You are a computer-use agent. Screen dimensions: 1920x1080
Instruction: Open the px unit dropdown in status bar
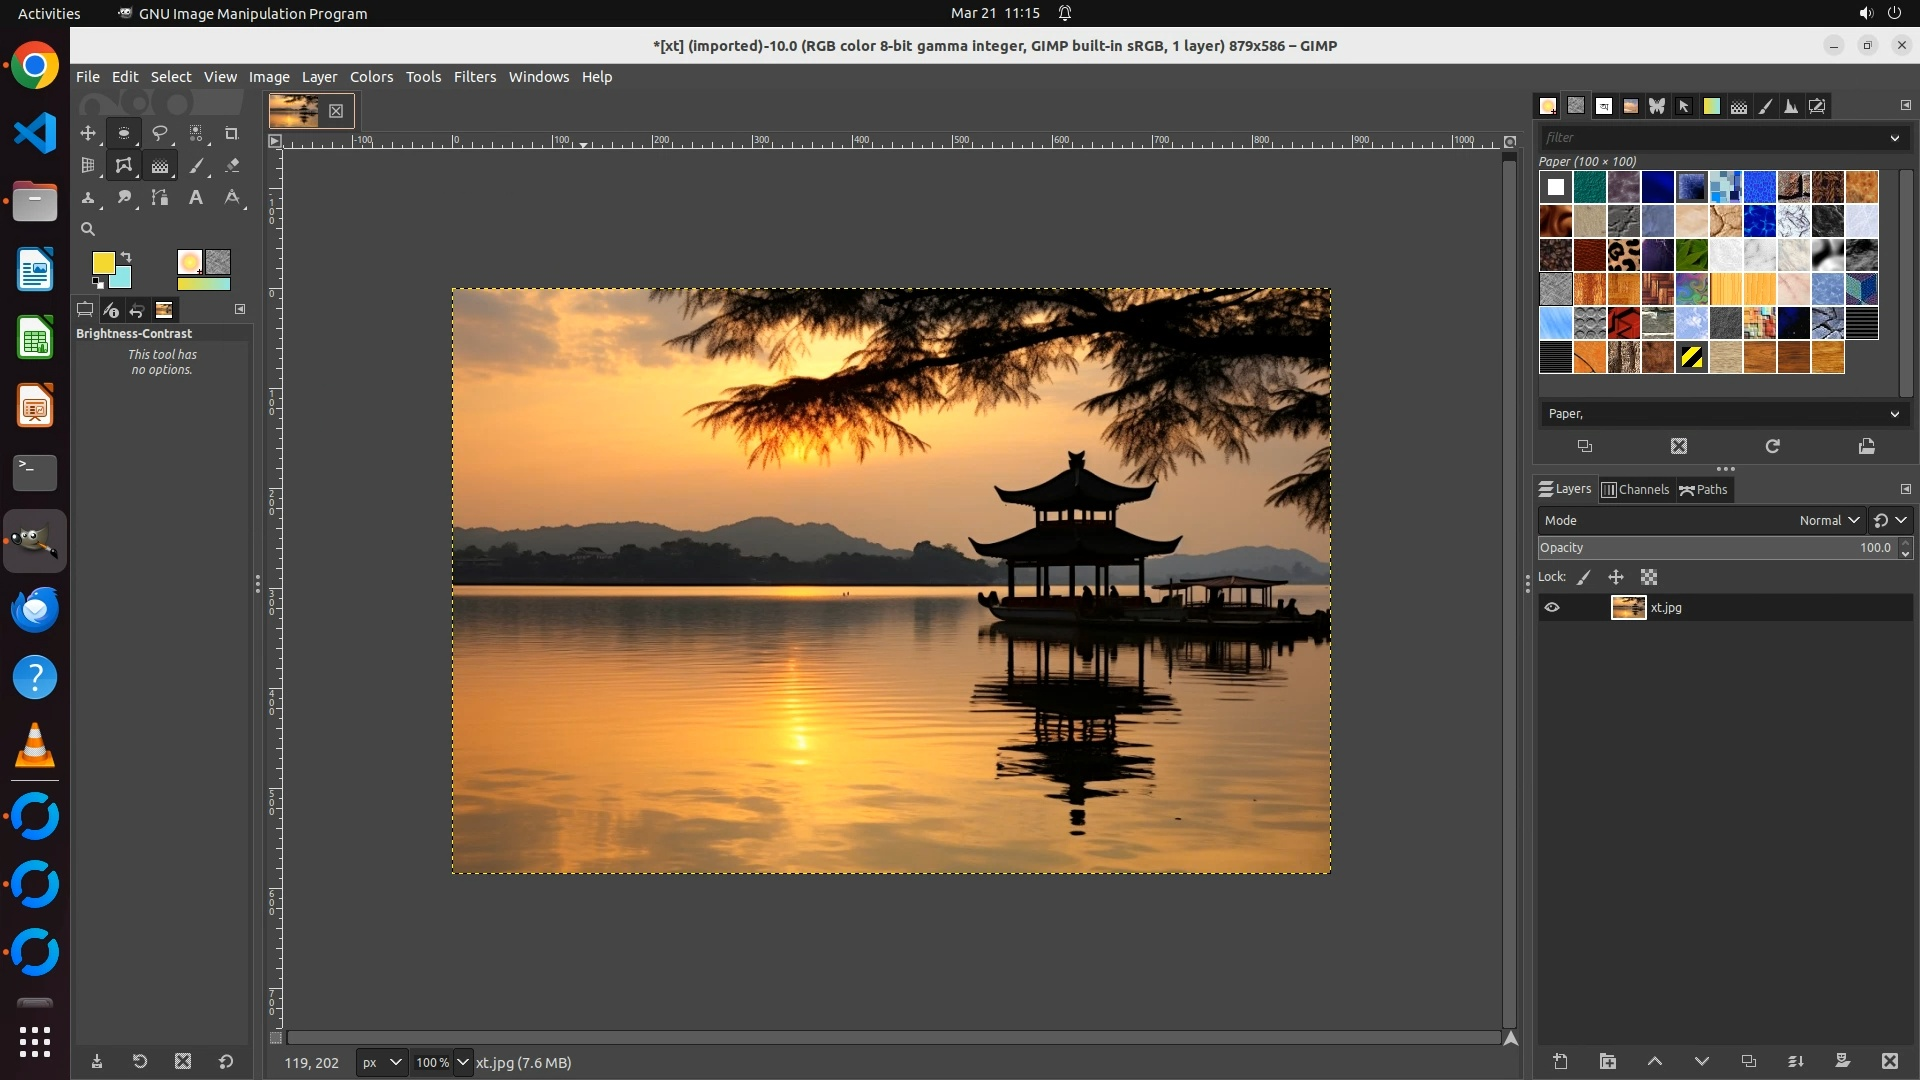click(x=381, y=1062)
